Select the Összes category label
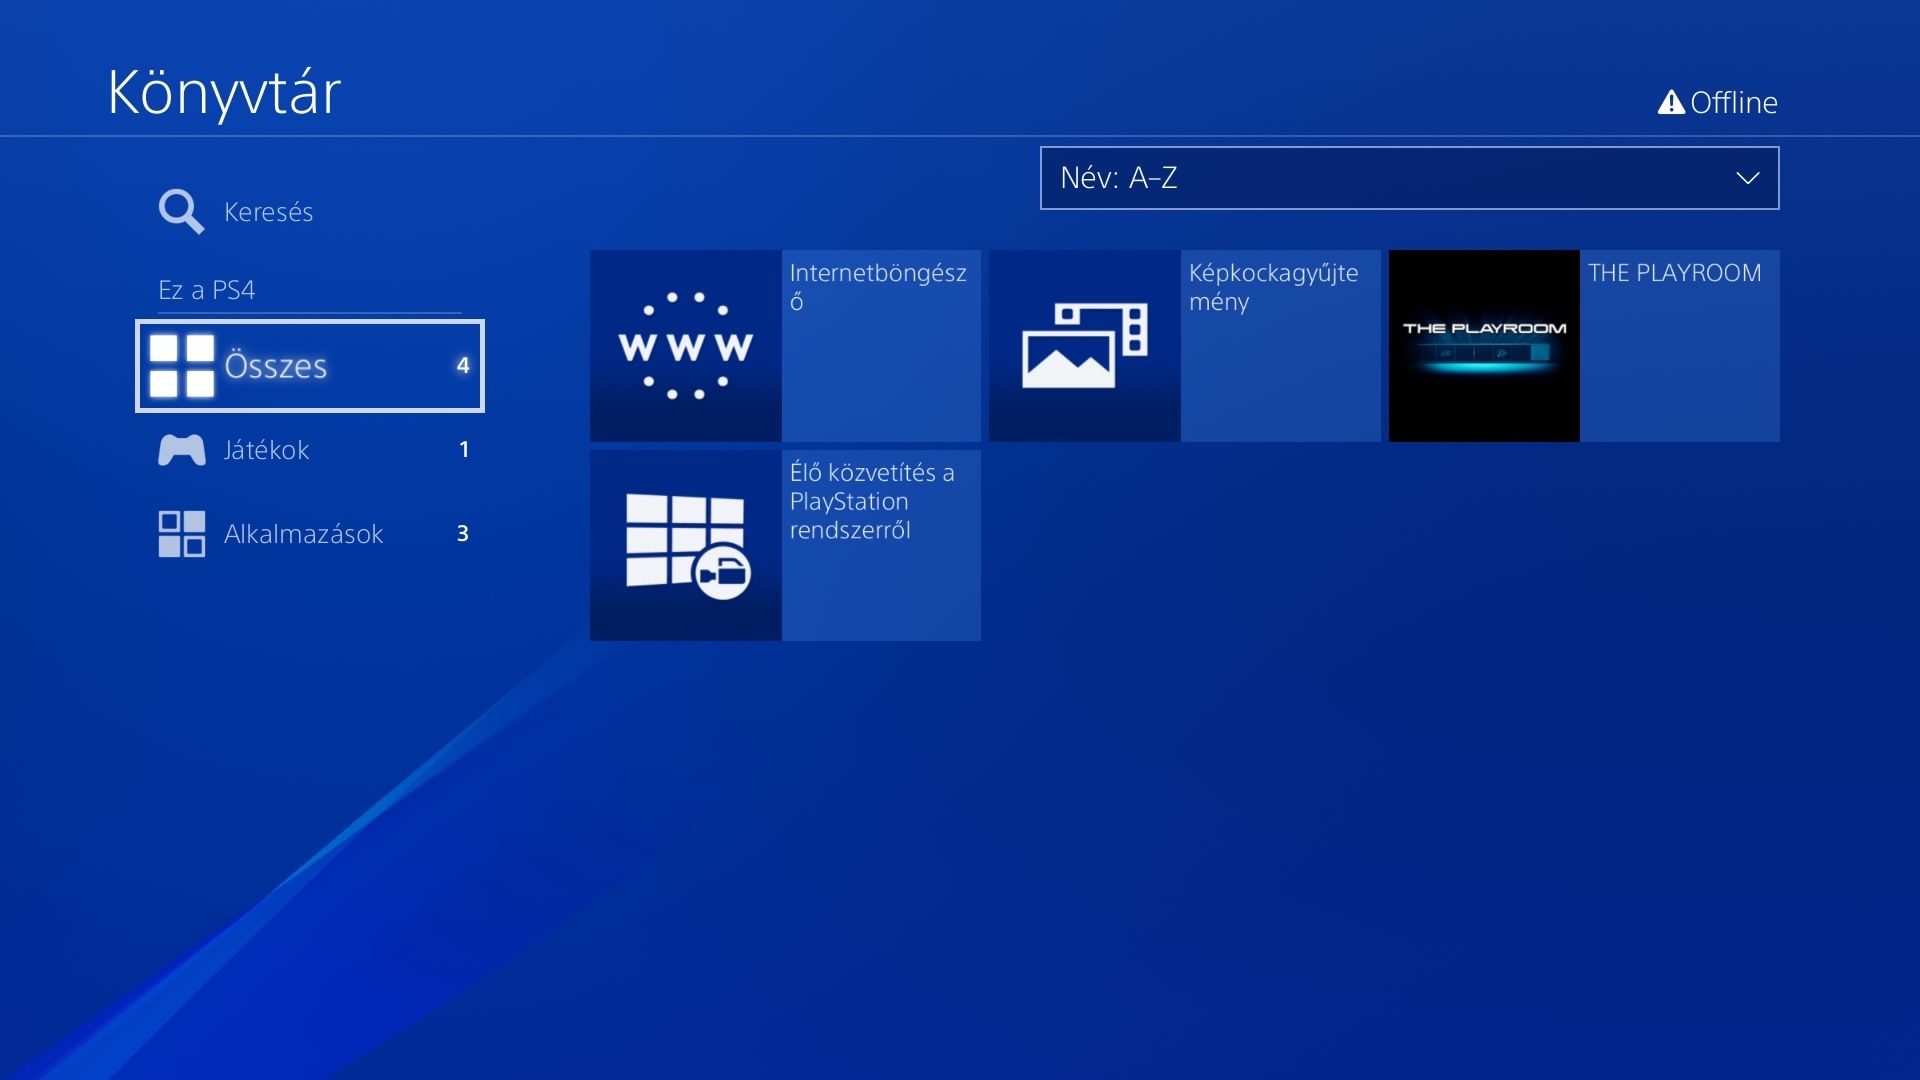 point(276,366)
